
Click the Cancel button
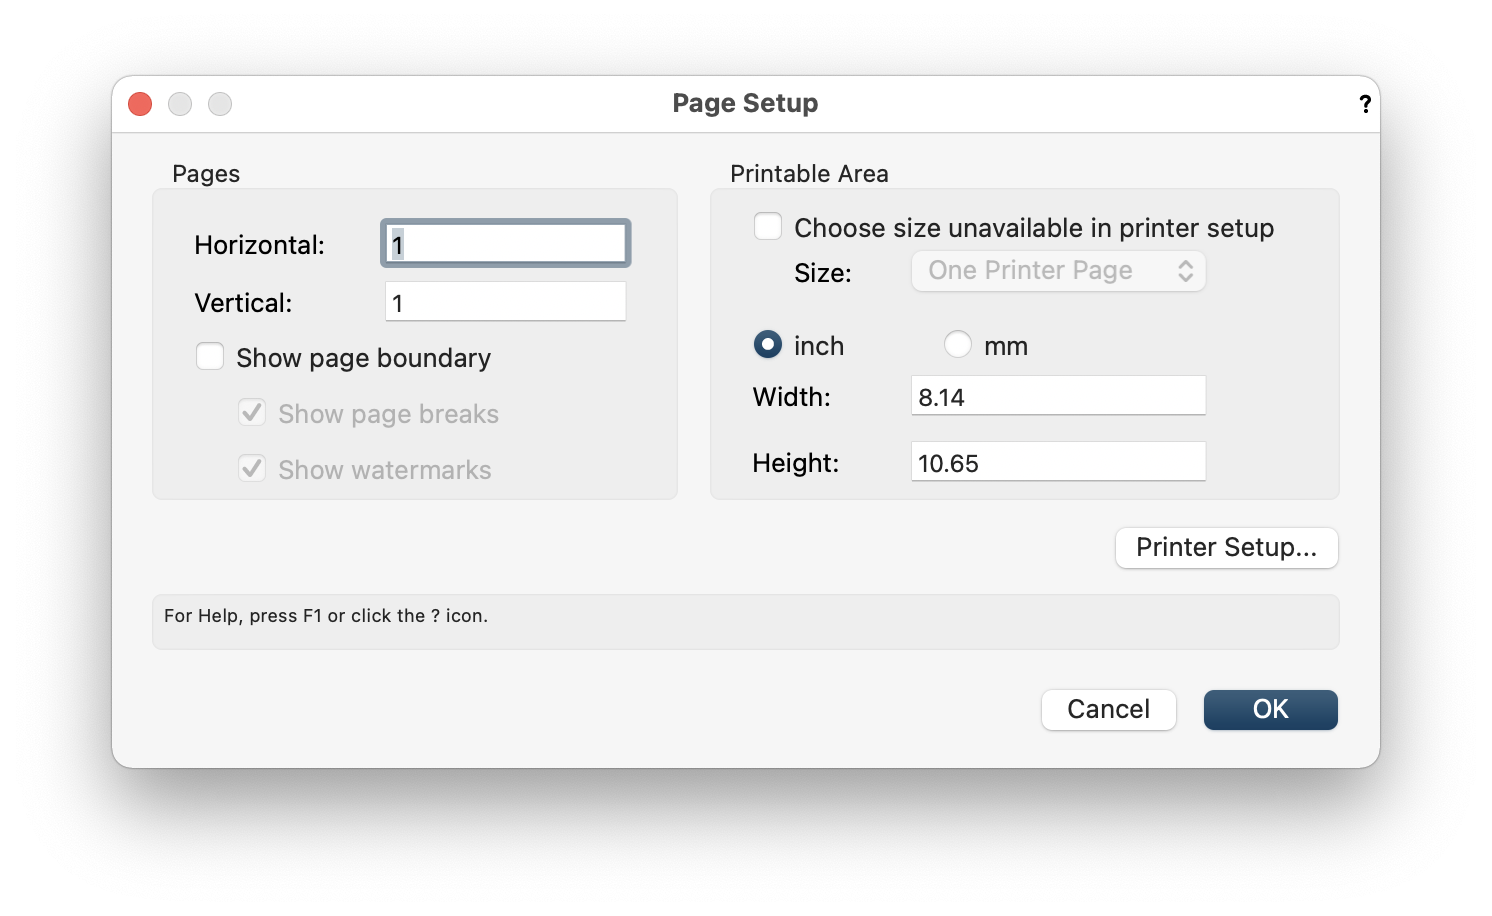click(x=1108, y=709)
